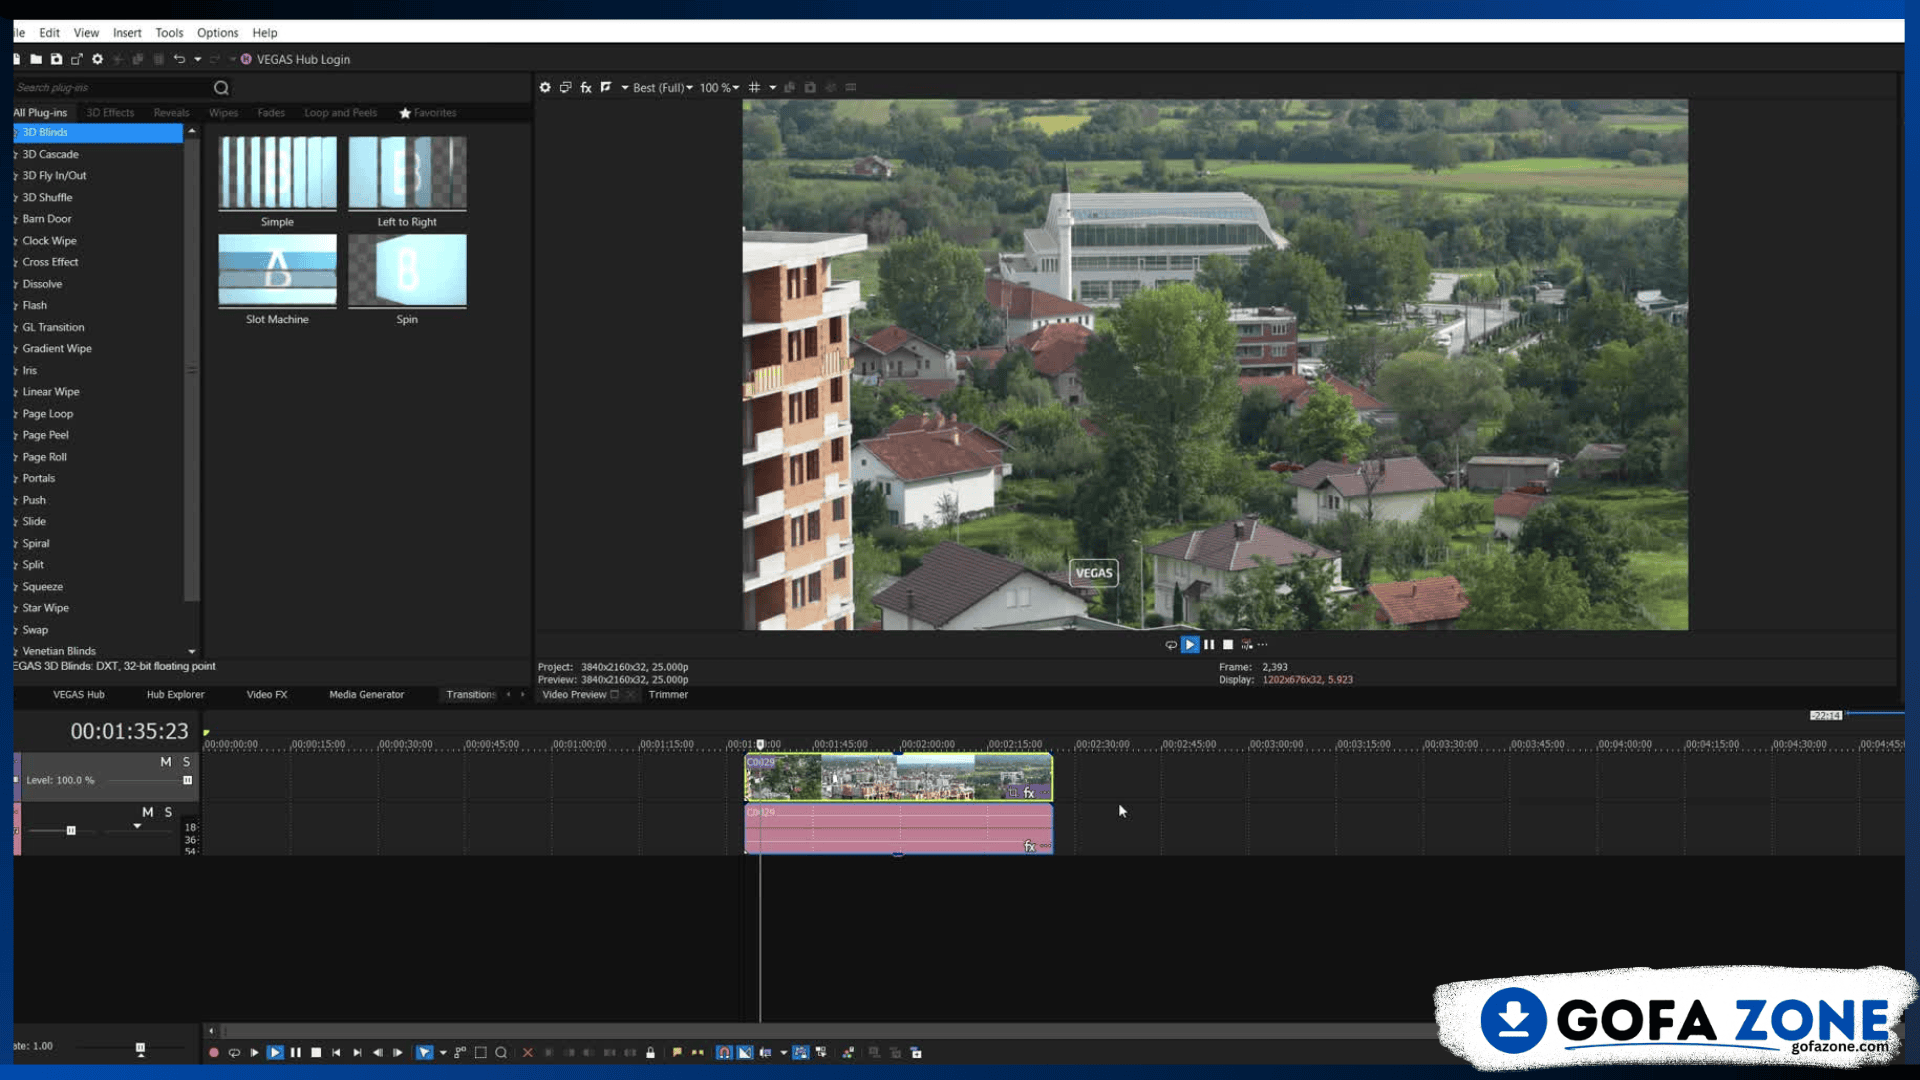Viewport: 1920px width, 1080px height.
Task: Solo the video track
Action: pyautogui.click(x=186, y=762)
